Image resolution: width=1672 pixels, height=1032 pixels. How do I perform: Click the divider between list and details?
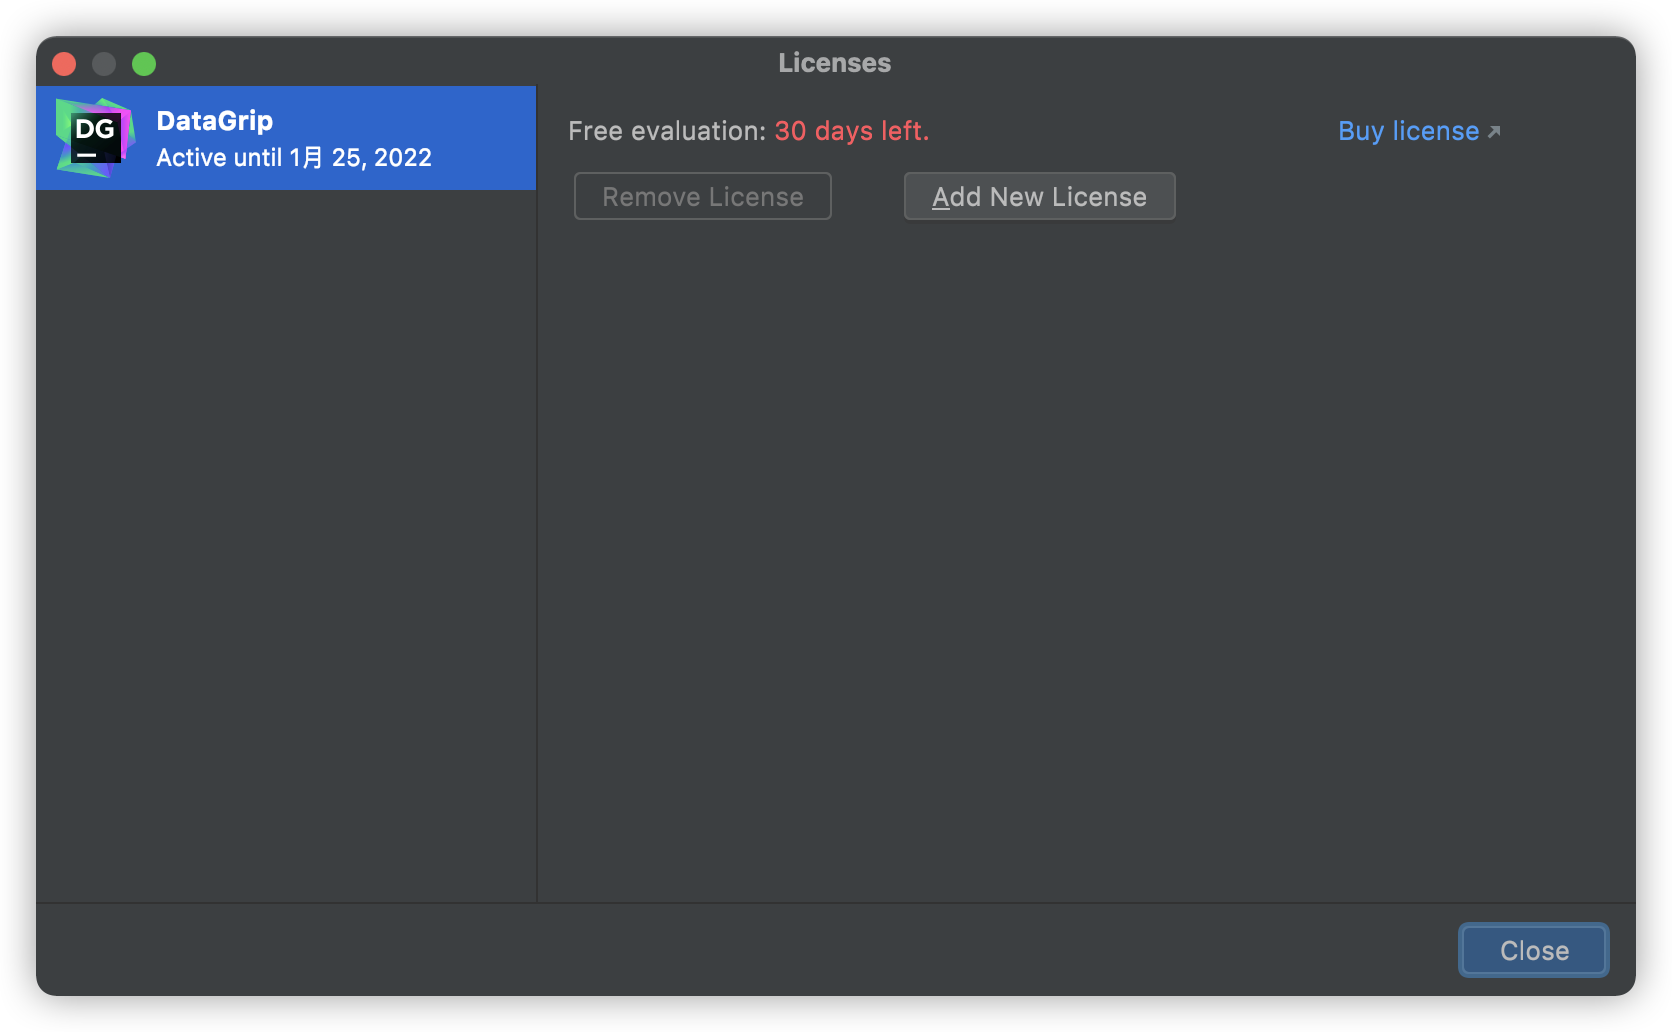[x=537, y=540]
